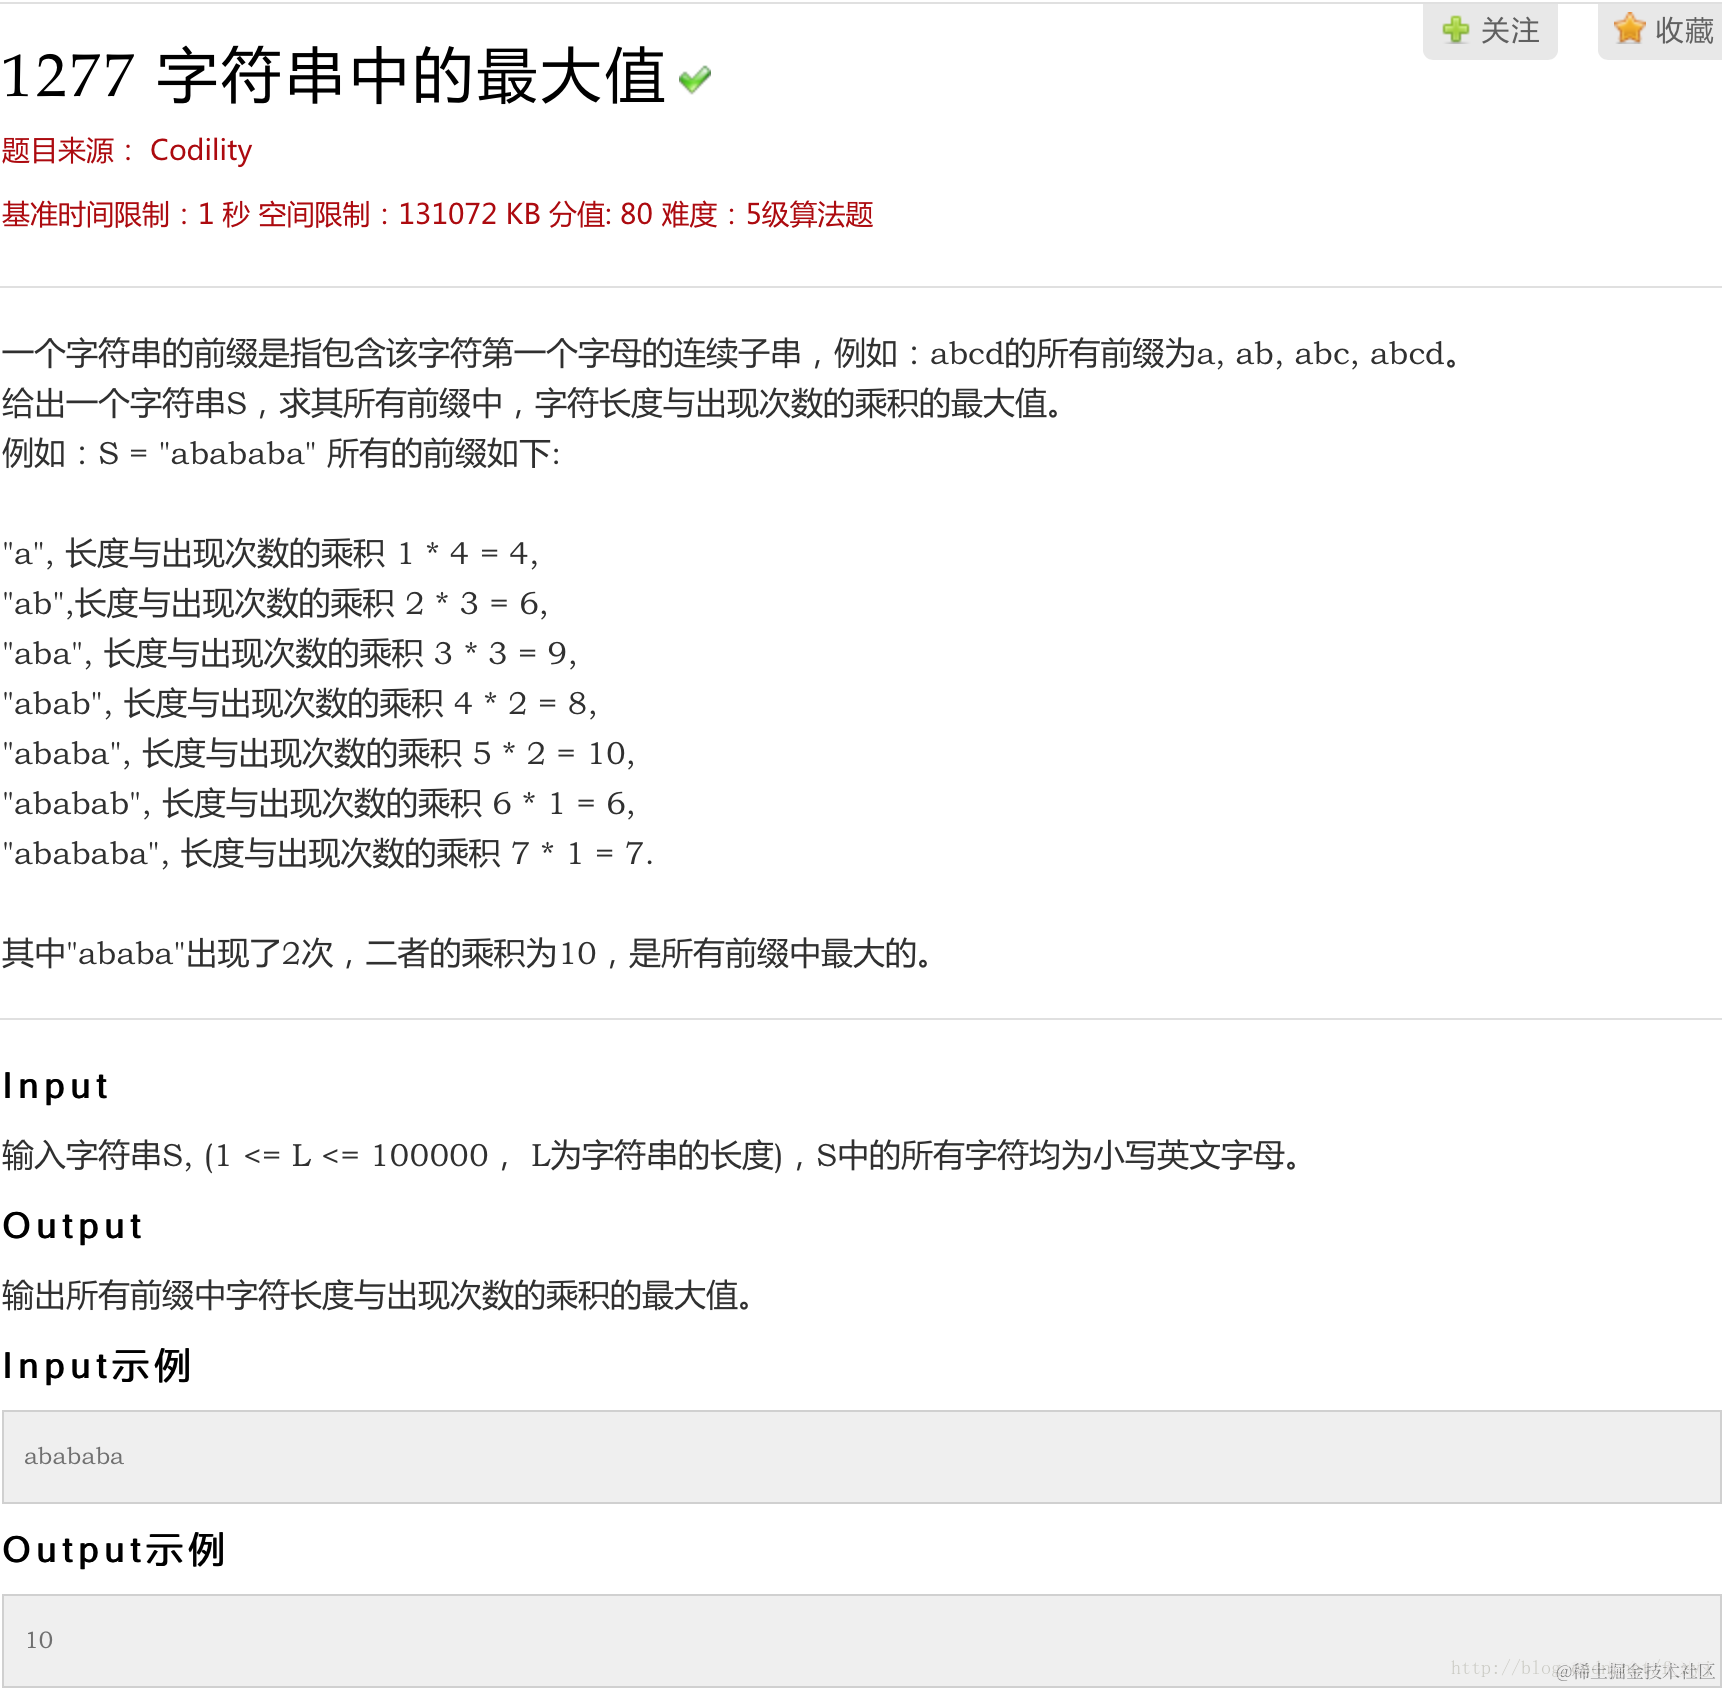The image size is (1722, 1688).
Task: Click the output description 输出所有前缀中字符长度
Action: 380,1295
